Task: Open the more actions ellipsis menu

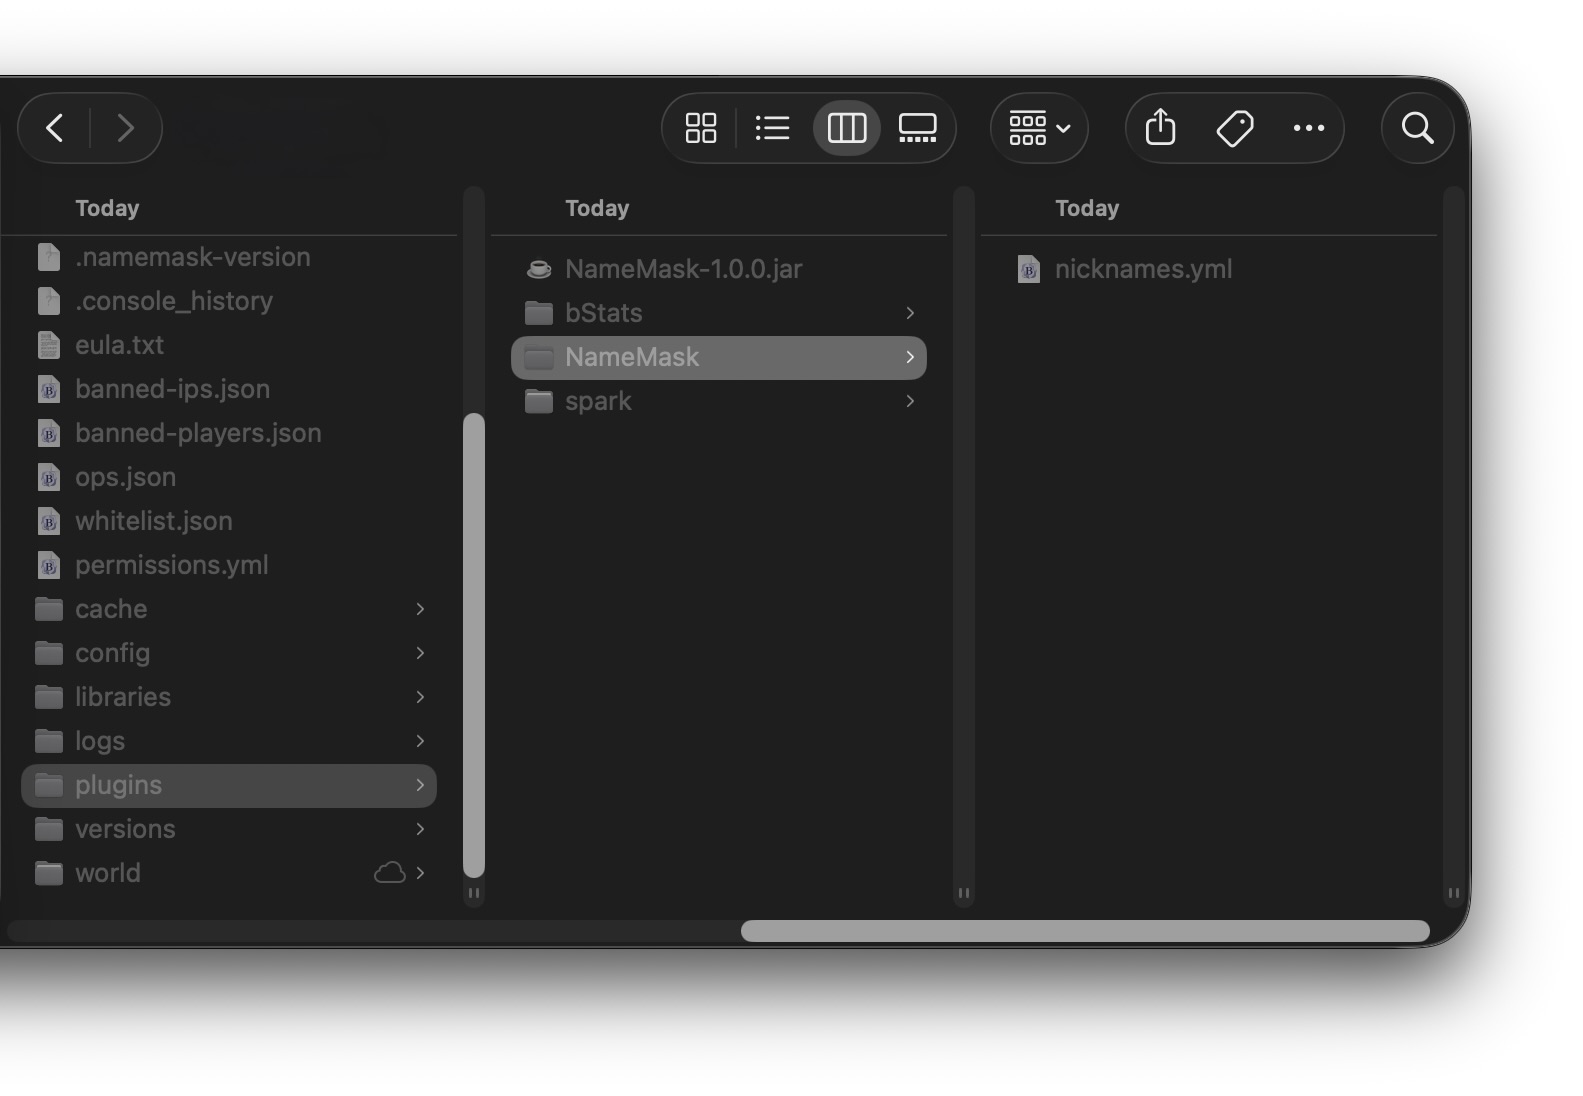Action: pos(1309,128)
